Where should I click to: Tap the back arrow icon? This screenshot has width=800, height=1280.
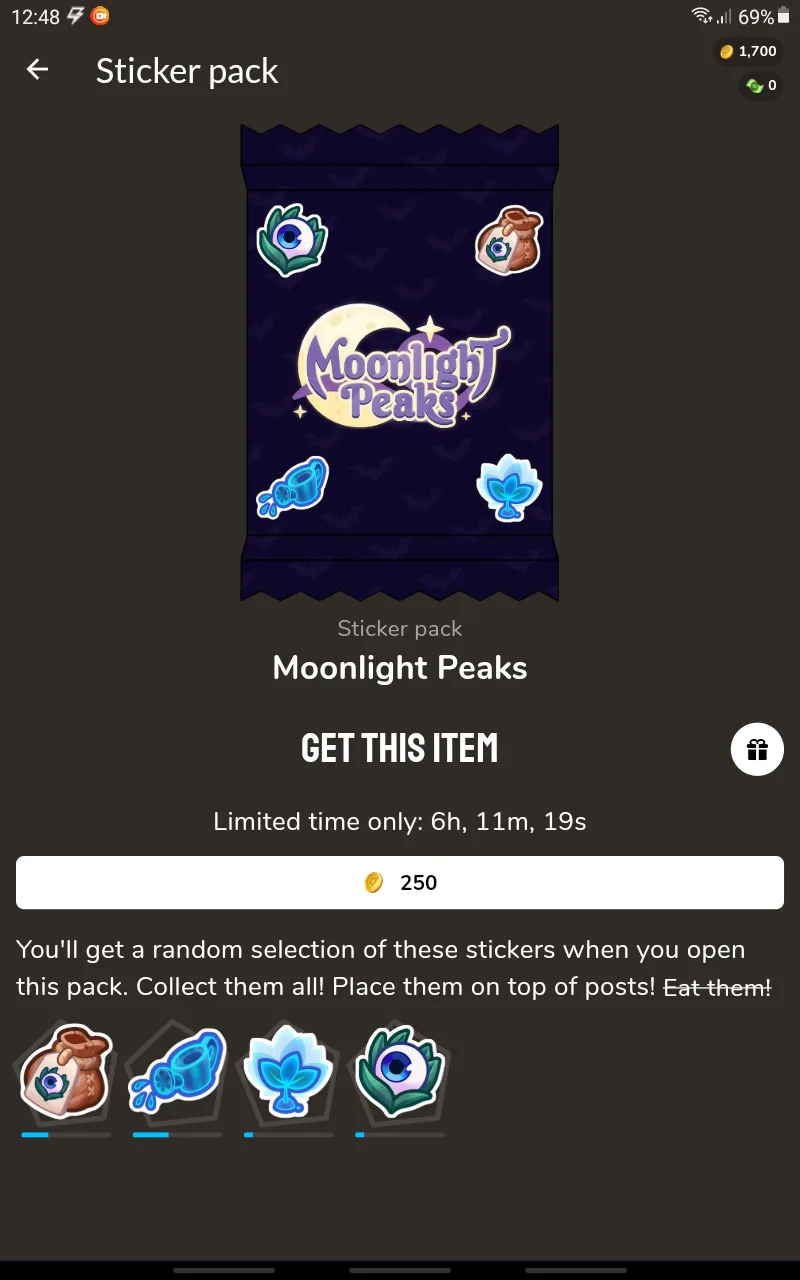coord(37,69)
